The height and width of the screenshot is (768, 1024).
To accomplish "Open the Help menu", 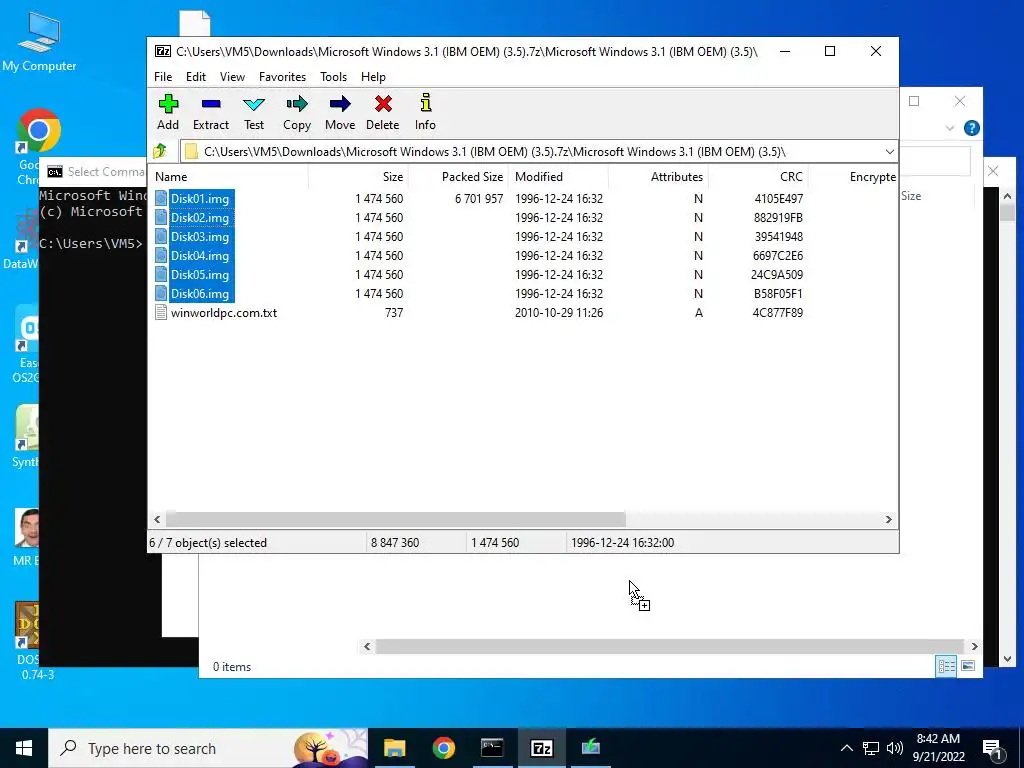I will pos(373,77).
